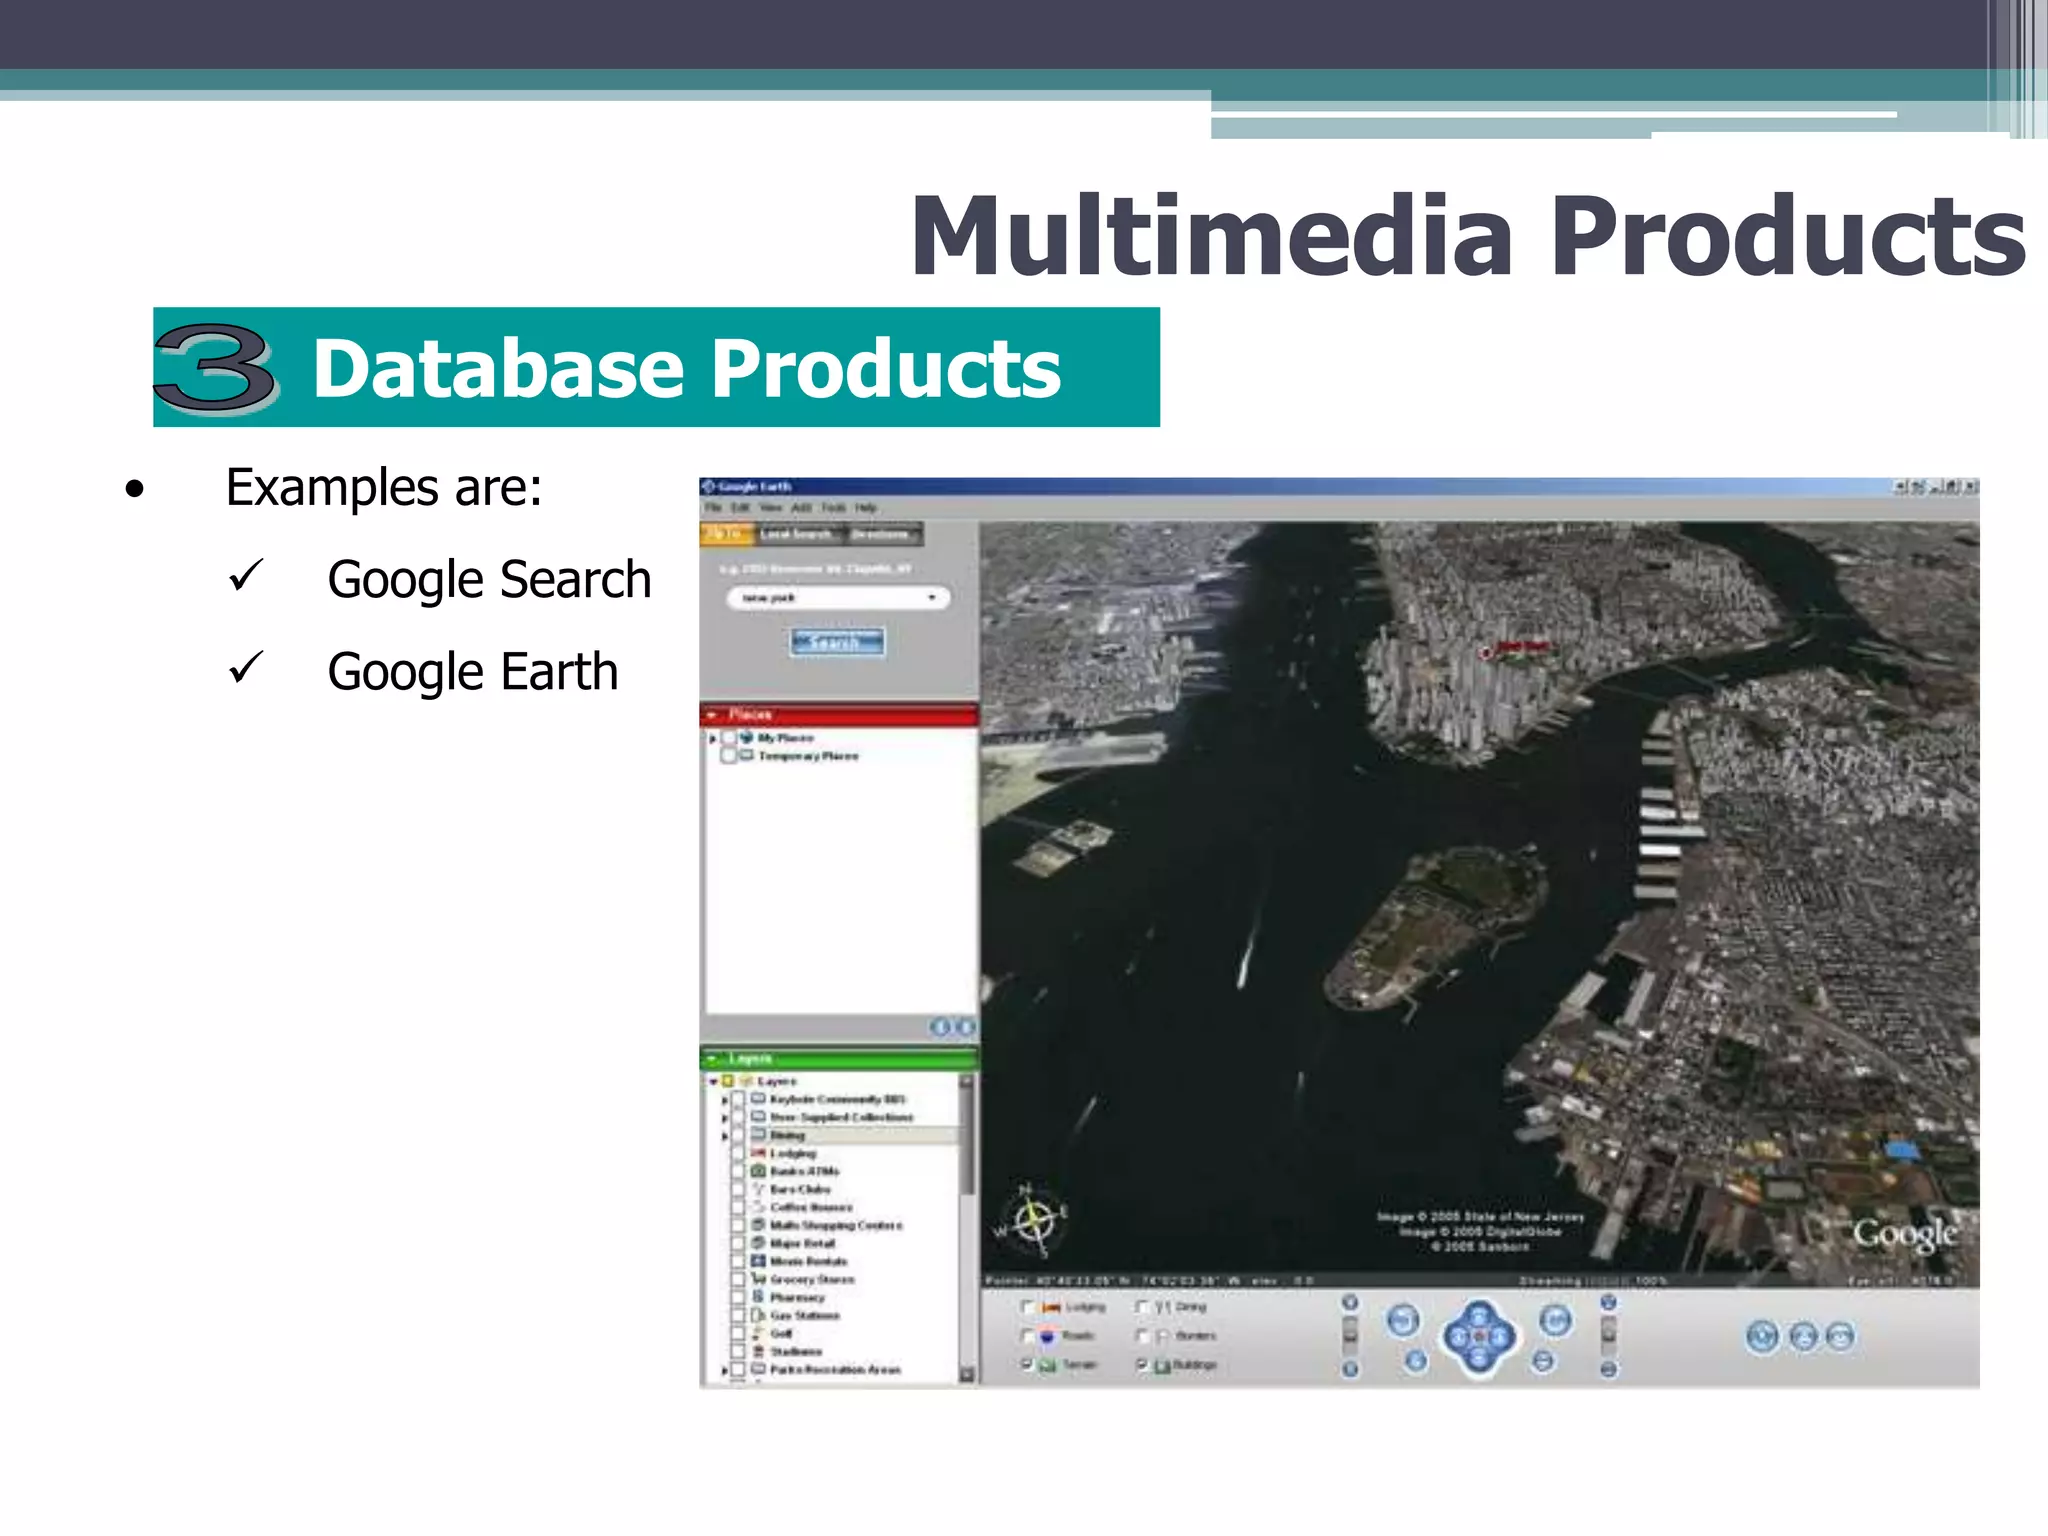2048x1536 pixels.
Task: Check the Banks/ATMs layer checkbox
Action: coord(739,1171)
